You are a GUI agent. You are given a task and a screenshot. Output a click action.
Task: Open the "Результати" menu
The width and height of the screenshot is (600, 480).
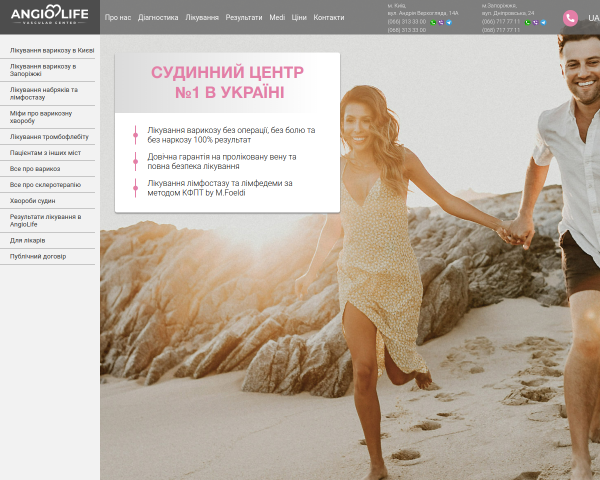pyautogui.click(x=244, y=18)
